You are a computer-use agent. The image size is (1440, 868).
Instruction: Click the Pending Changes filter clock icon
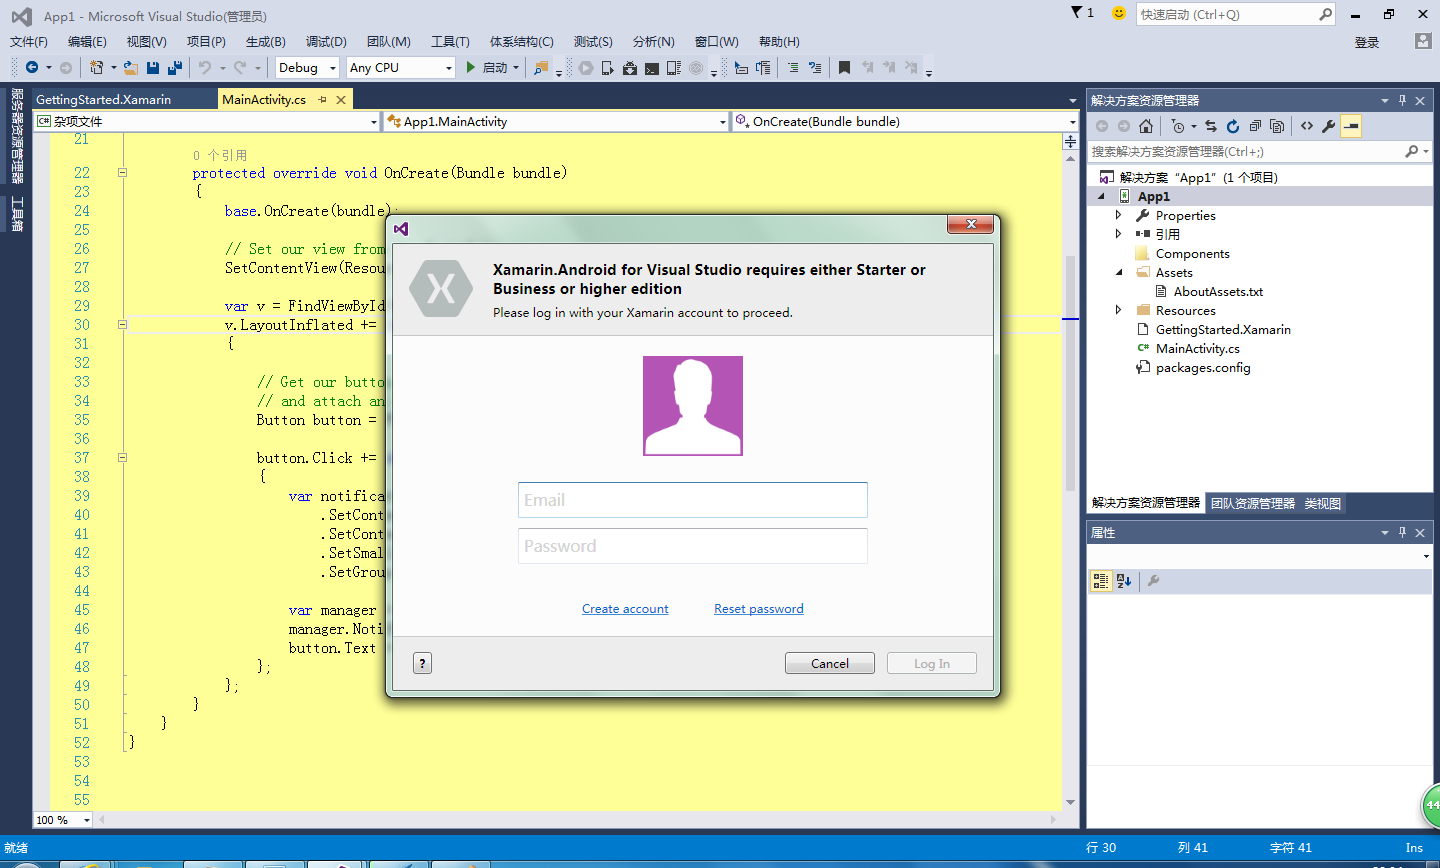tap(1178, 126)
